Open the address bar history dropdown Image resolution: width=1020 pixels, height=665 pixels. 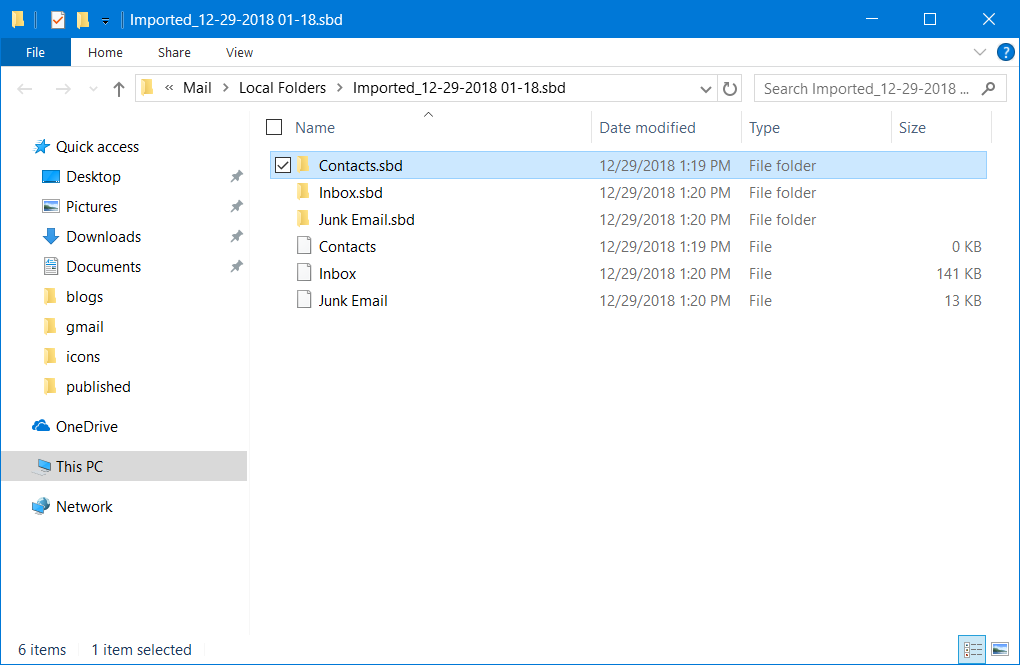click(x=705, y=89)
